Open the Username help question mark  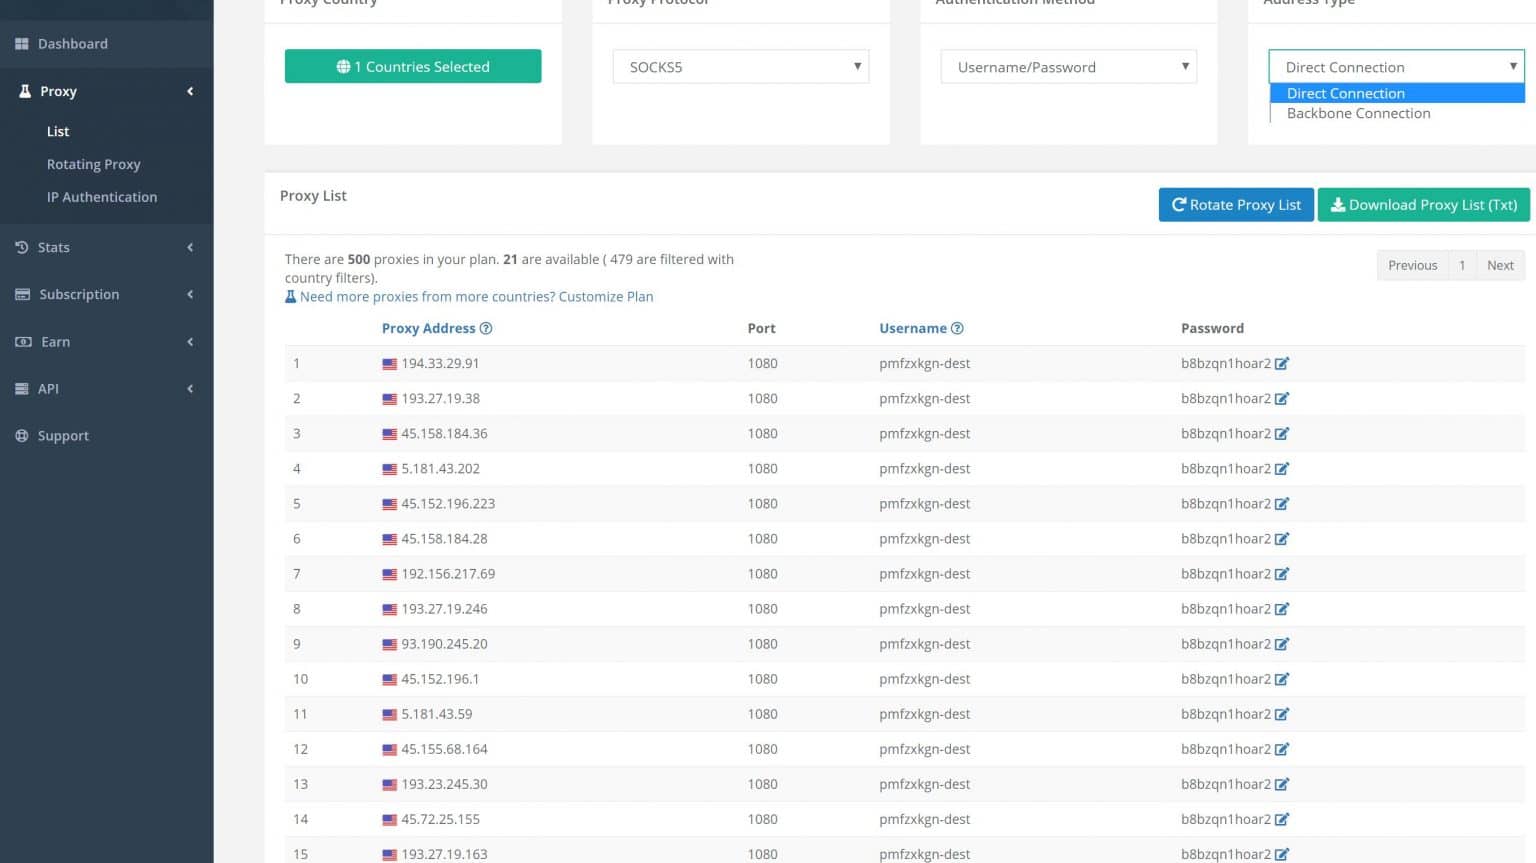pos(958,328)
